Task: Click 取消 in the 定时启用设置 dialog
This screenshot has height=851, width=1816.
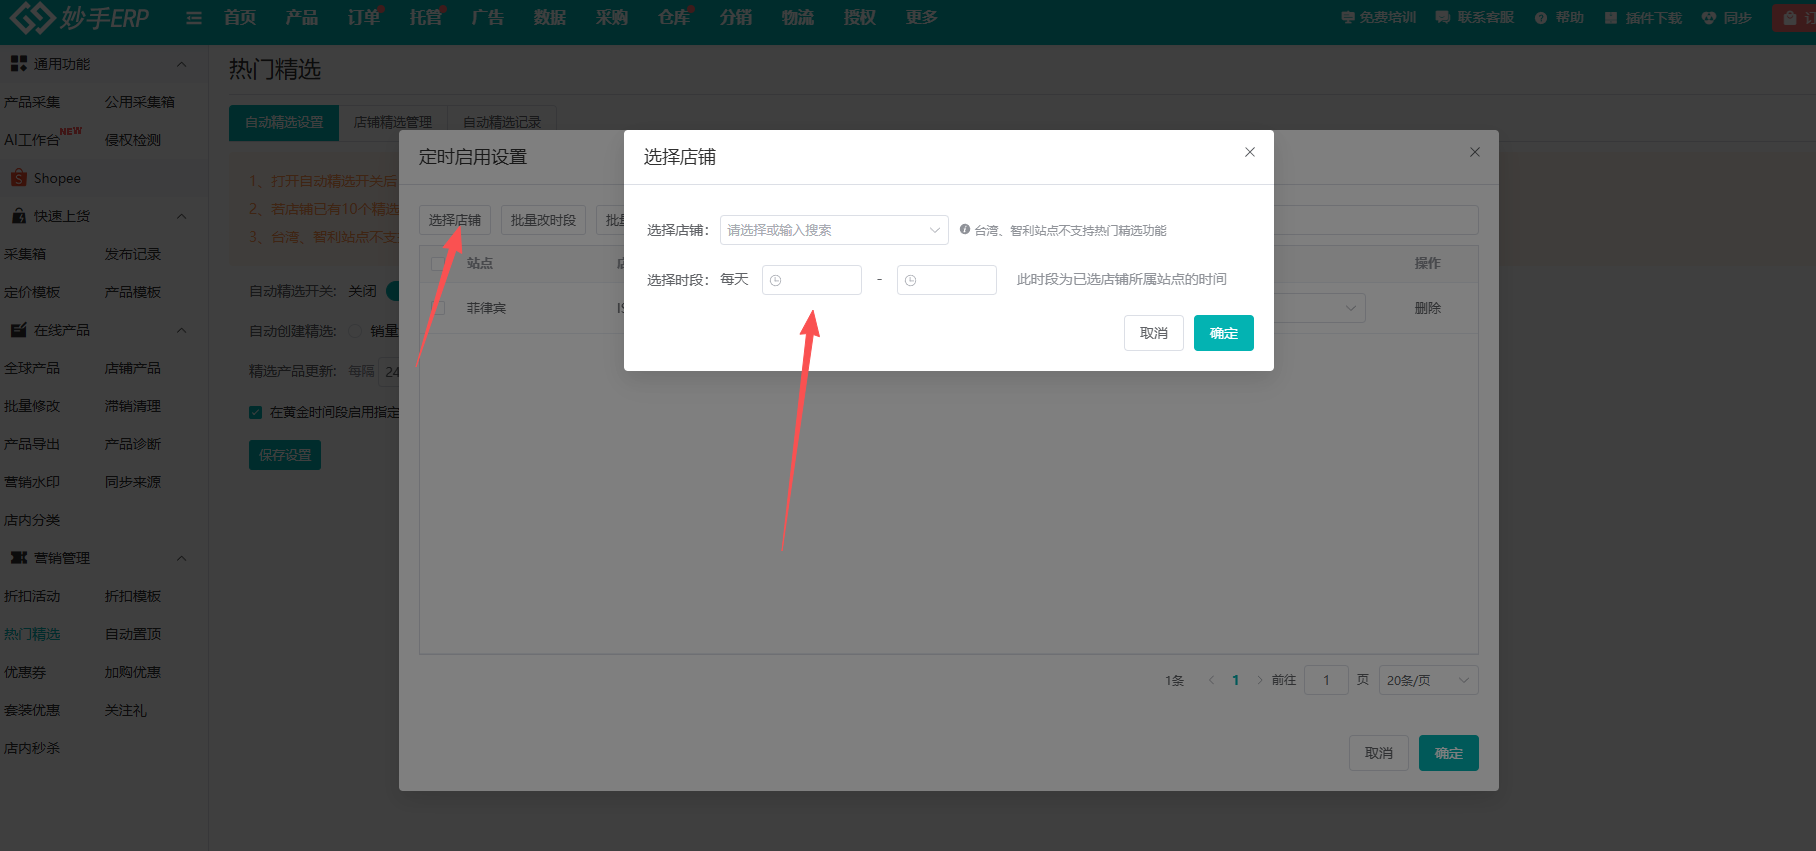Action: point(1379,753)
